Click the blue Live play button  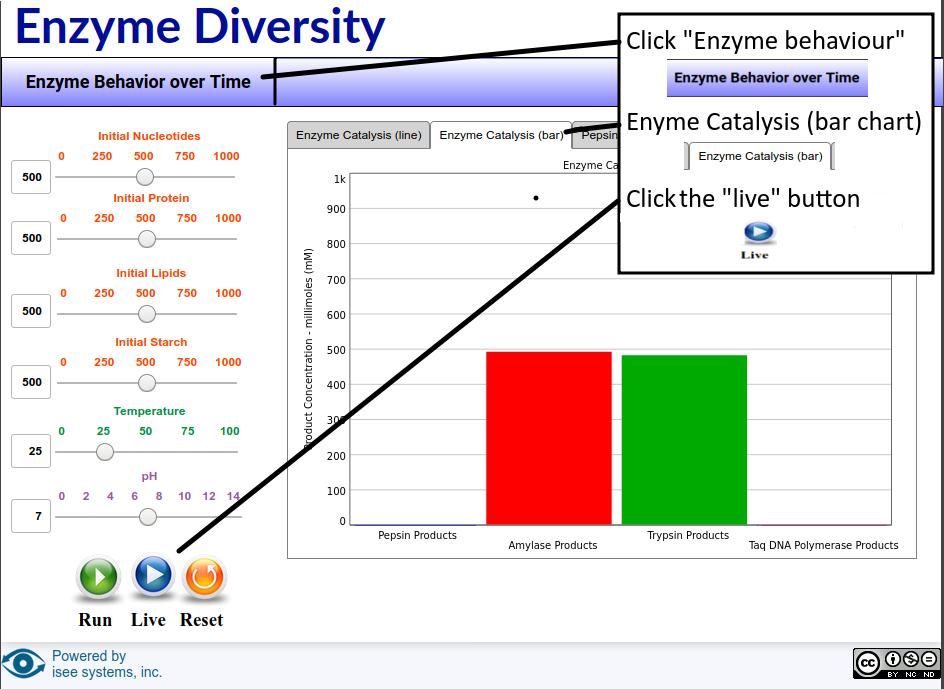[153, 576]
